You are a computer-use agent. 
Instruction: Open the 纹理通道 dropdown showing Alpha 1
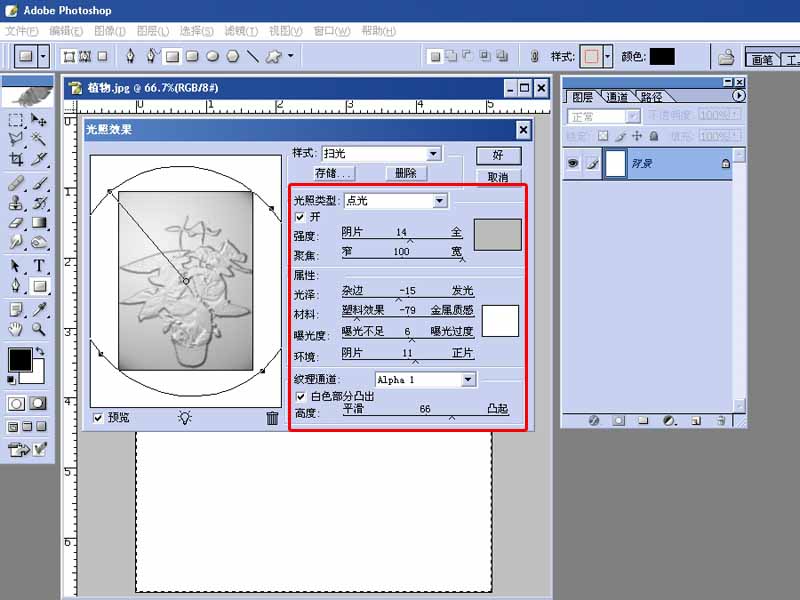click(466, 380)
